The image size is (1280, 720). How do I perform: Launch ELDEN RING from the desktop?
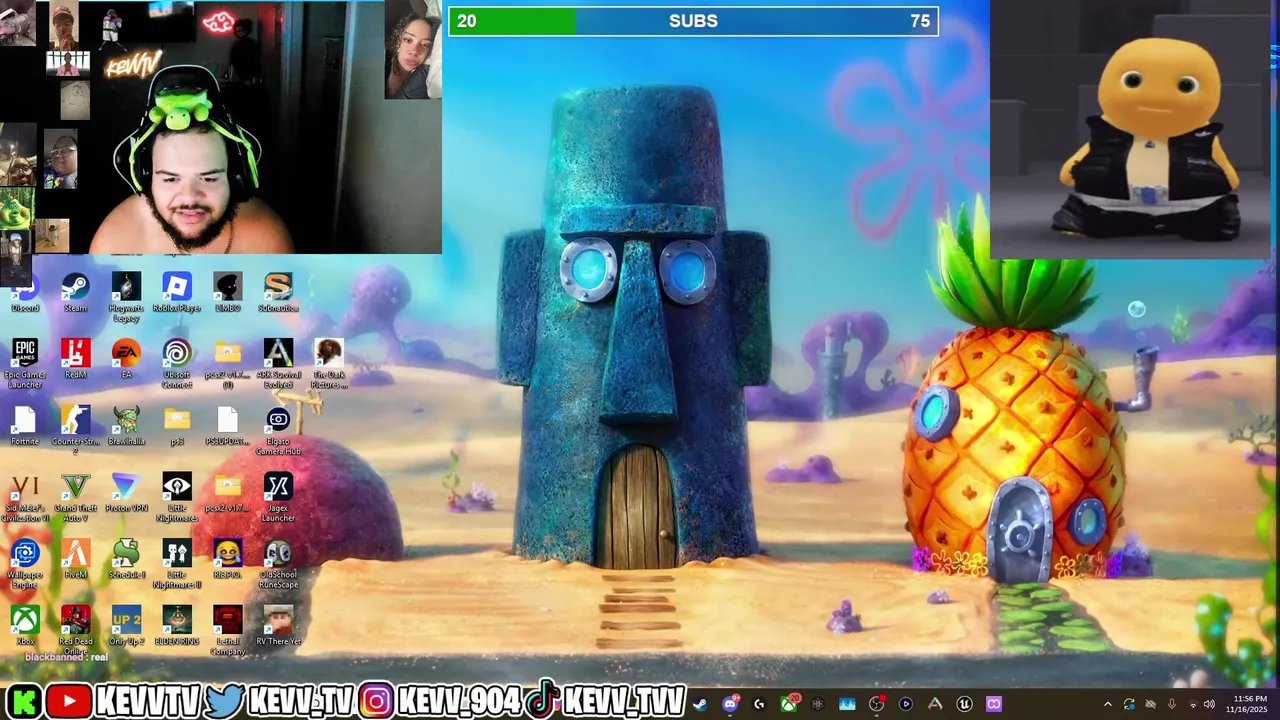click(177, 626)
